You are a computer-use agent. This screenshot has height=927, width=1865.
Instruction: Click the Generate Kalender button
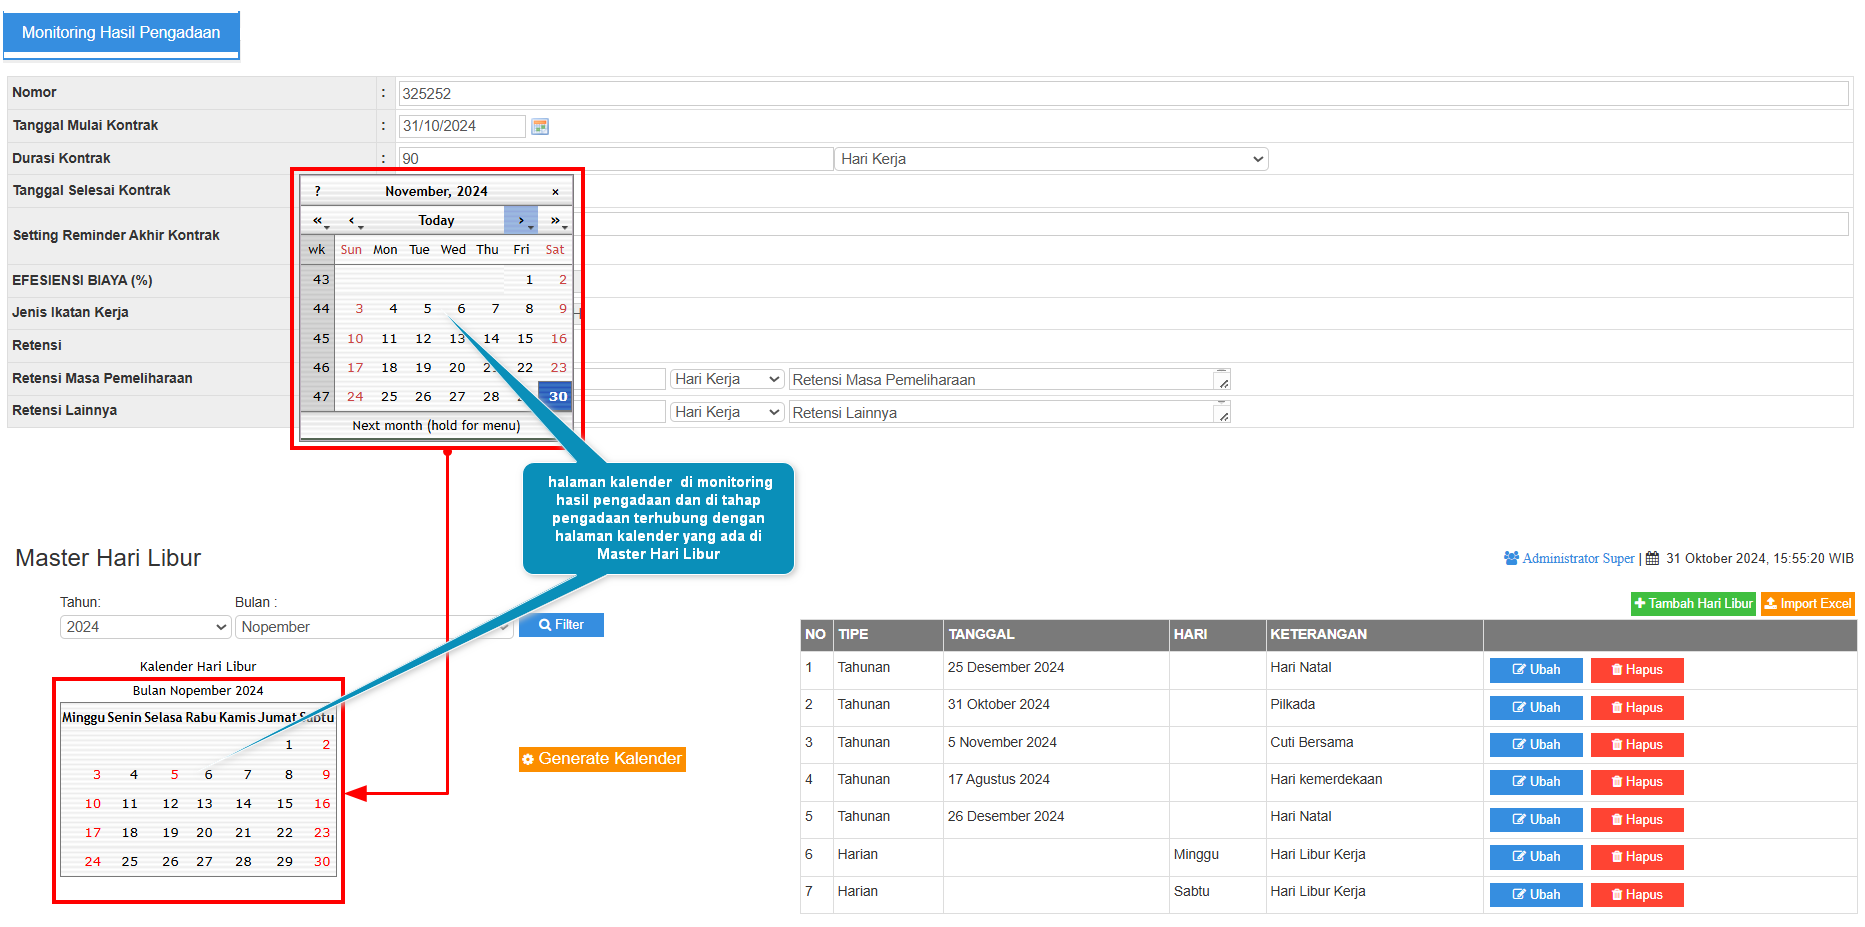pos(602,759)
